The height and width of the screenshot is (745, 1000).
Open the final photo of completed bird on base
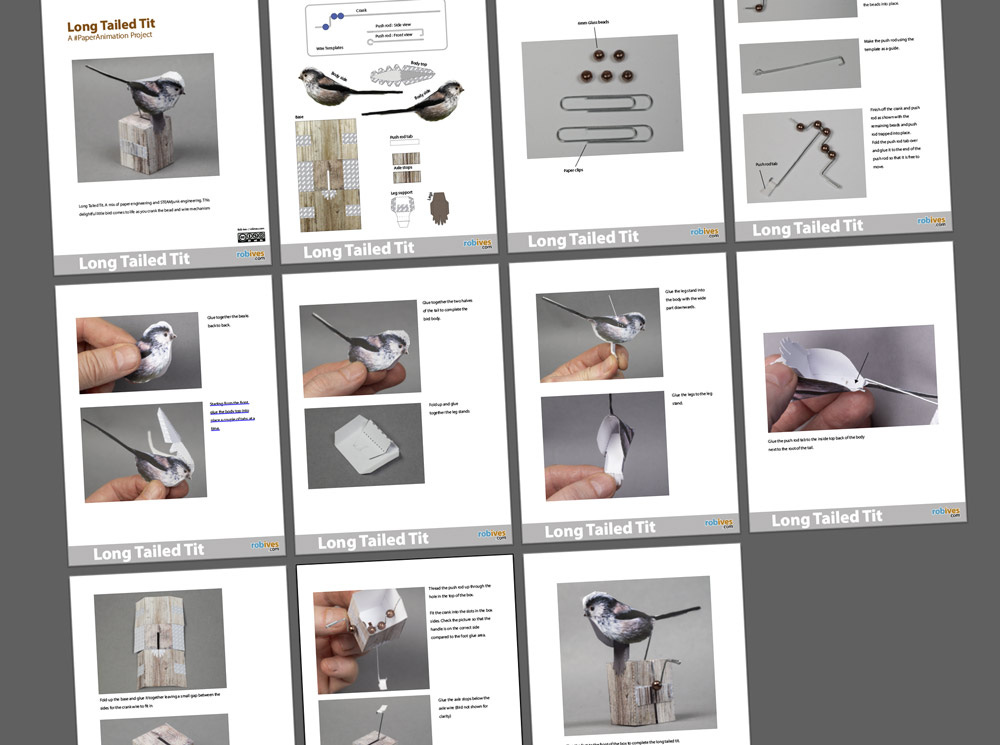tap(636, 656)
